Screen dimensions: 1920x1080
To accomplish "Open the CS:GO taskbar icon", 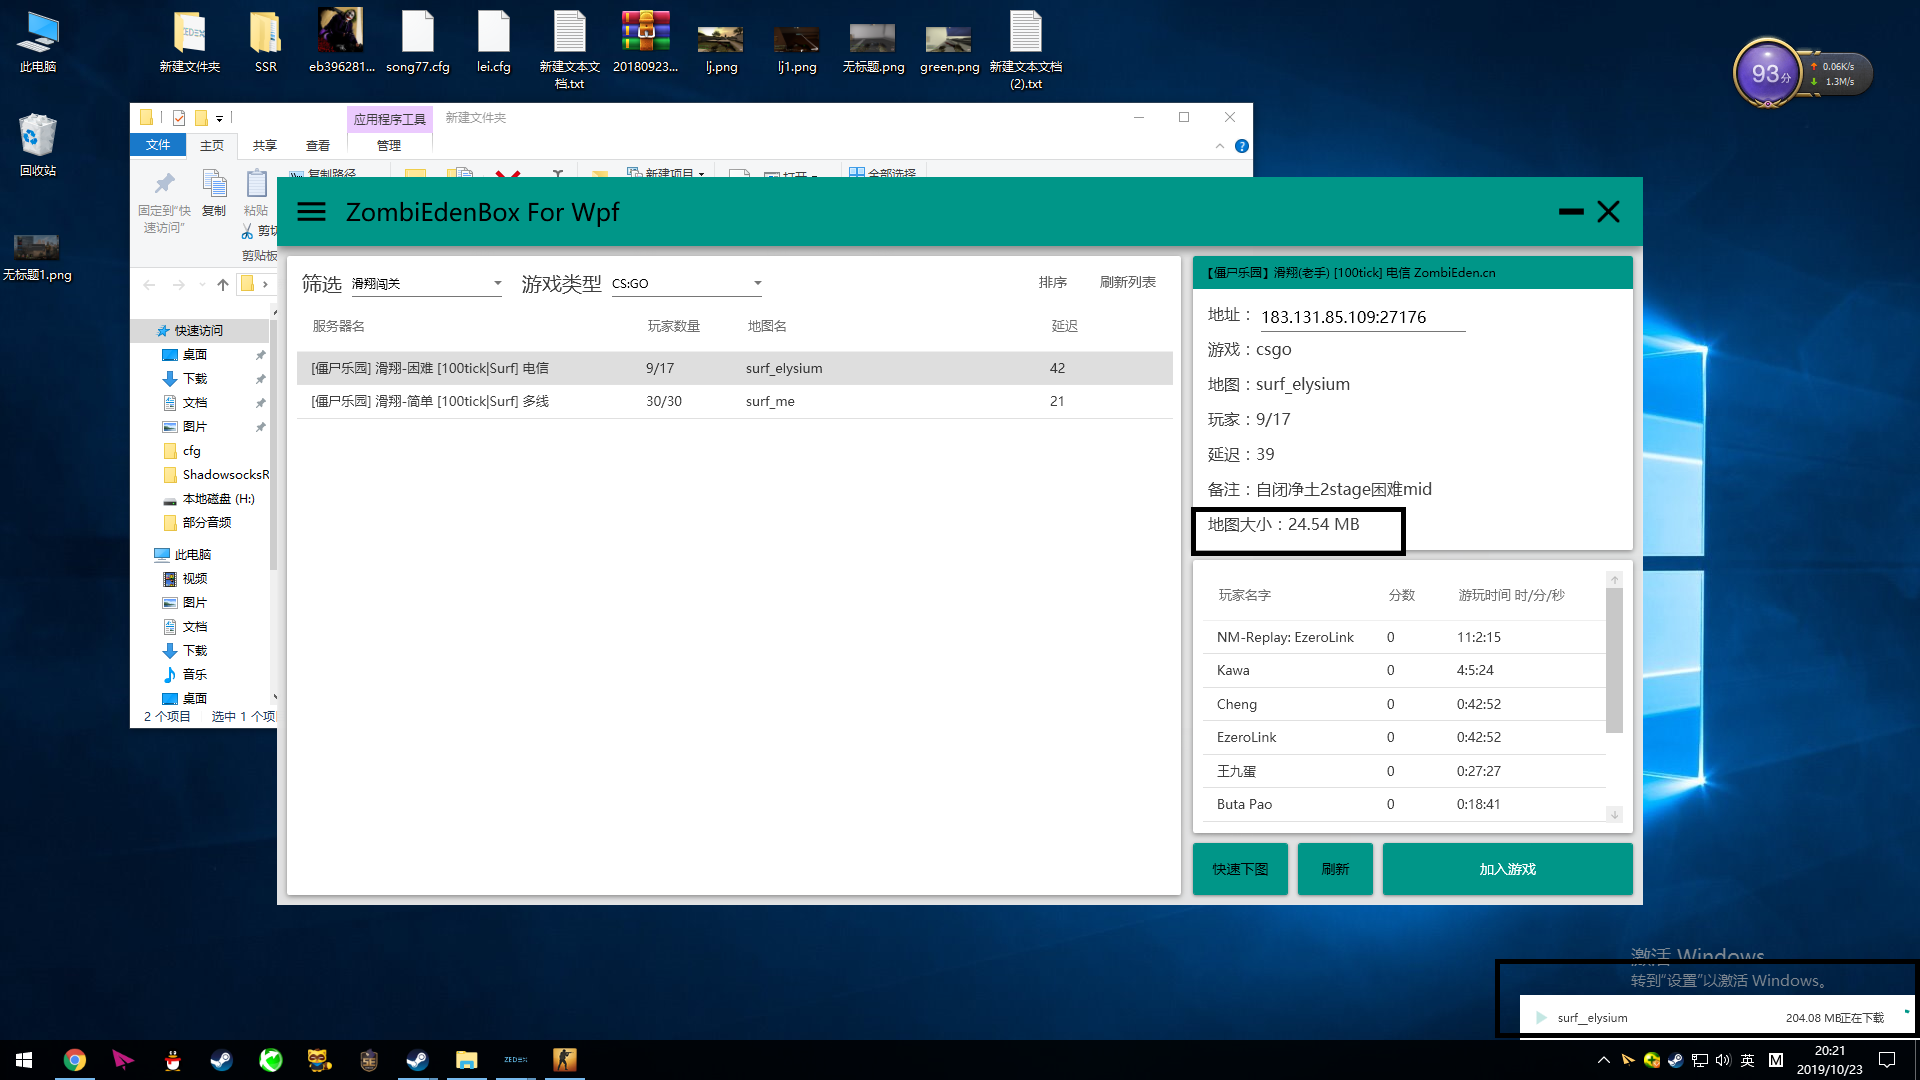I will (565, 1060).
